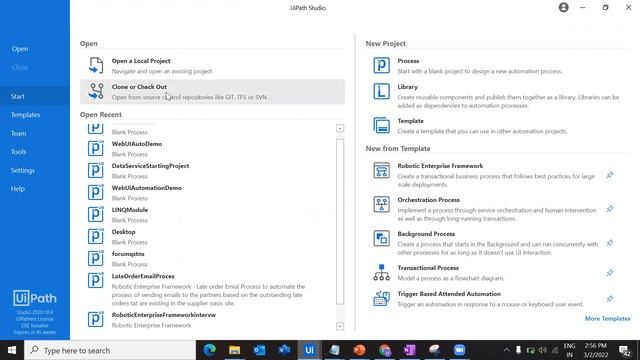Viewport: 640px width, 360px height.
Task: Click the Open Recent scrollbar thumb
Action: 340,222
